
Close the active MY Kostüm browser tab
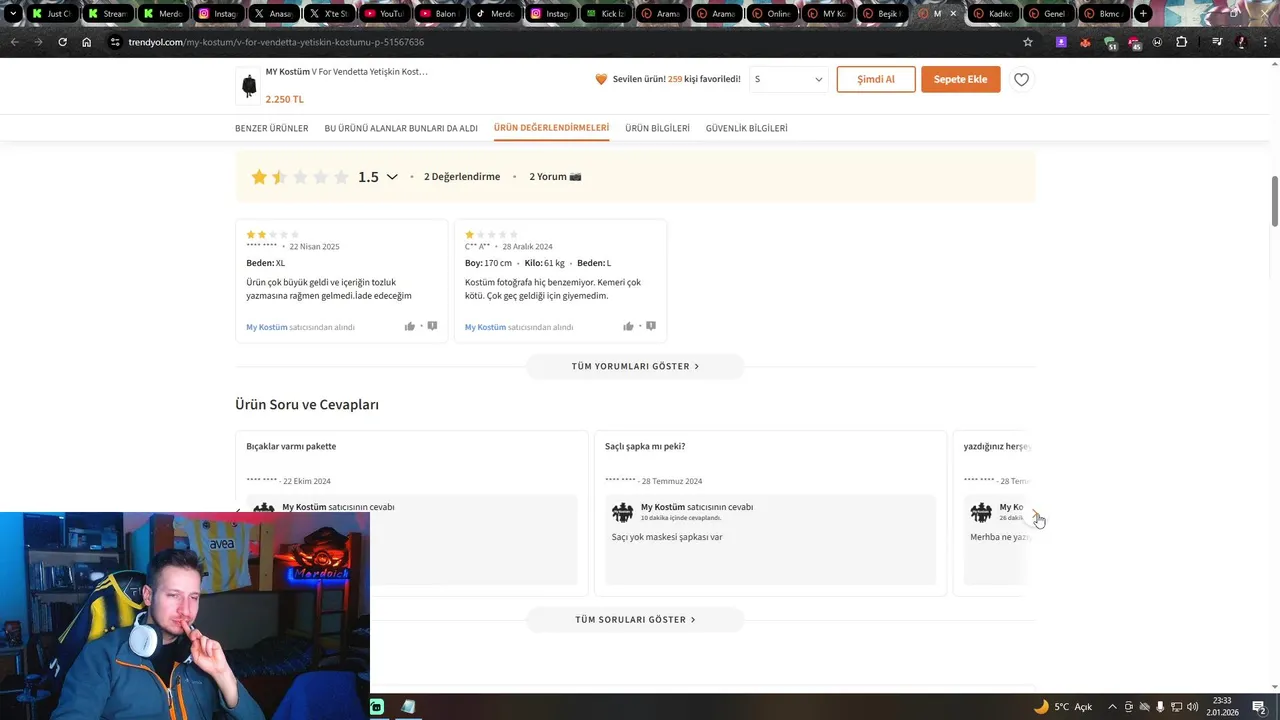click(x=952, y=14)
